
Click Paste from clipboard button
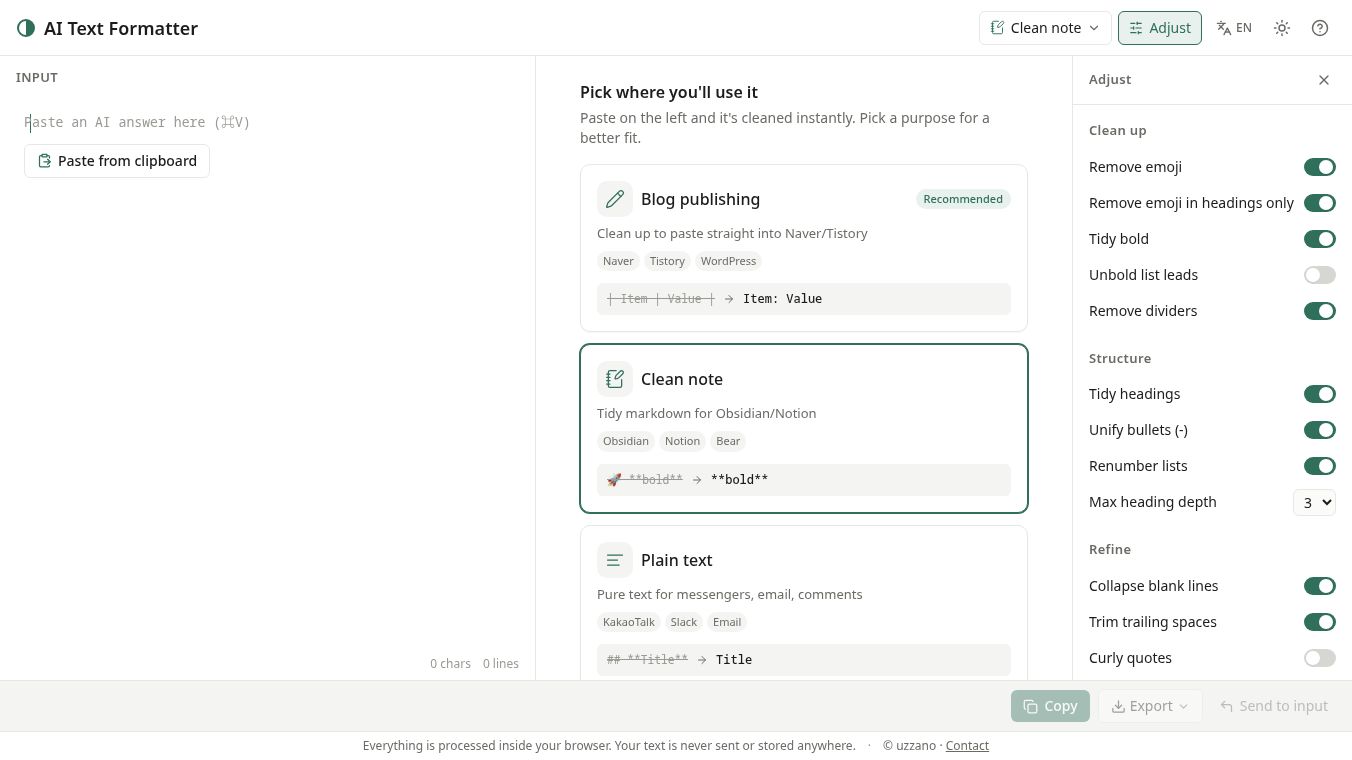coord(117,161)
